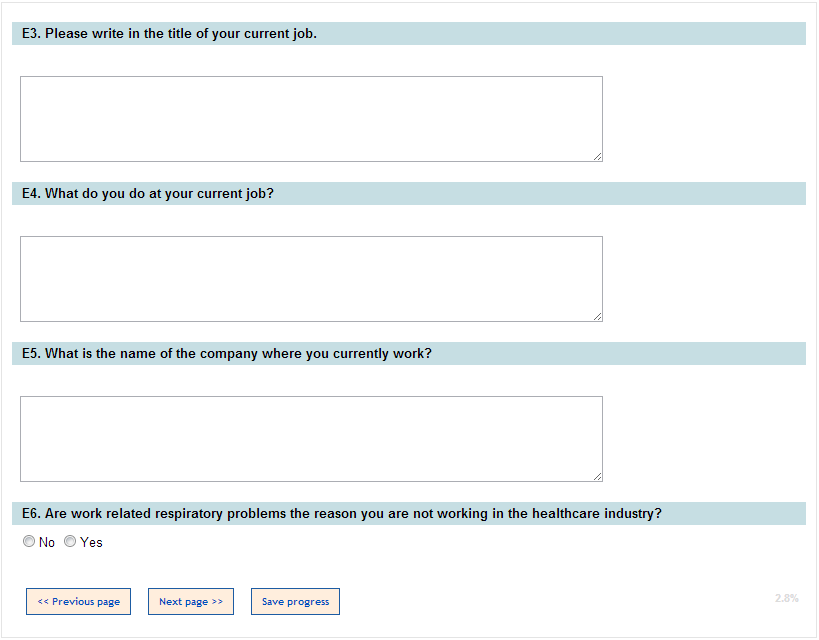
Task: Click the 2.8% progress indicator
Action: (786, 598)
